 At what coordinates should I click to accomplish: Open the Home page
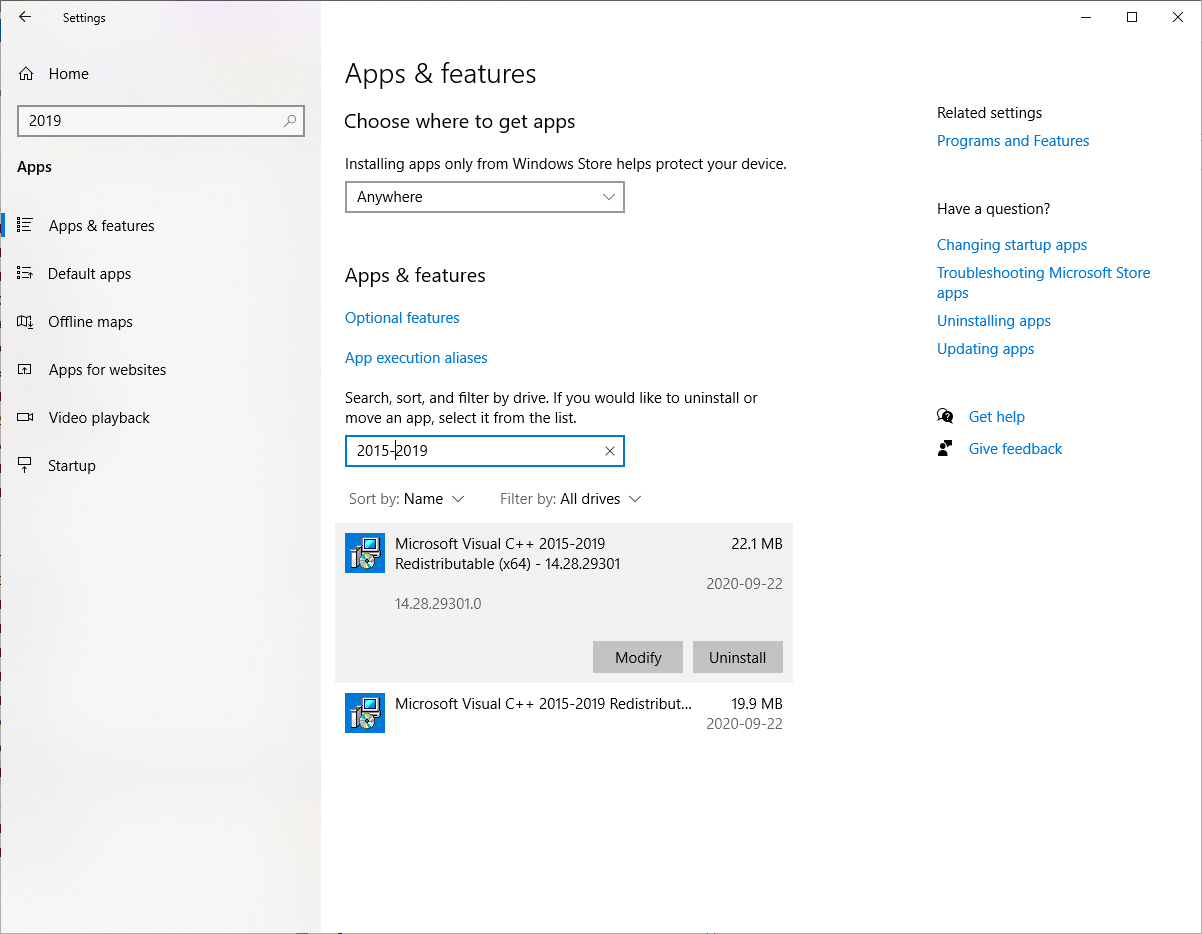(x=68, y=74)
